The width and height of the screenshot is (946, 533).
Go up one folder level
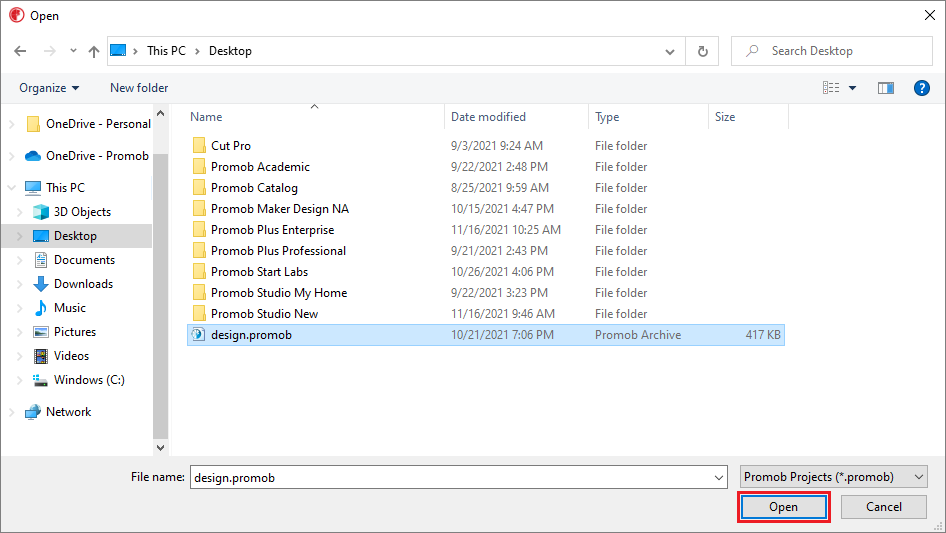[94, 51]
